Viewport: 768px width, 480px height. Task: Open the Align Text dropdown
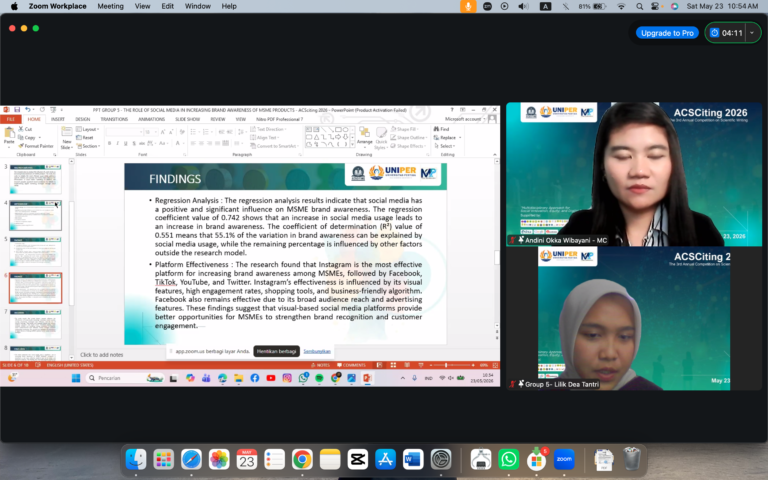pyautogui.click(x=264, y=138)
